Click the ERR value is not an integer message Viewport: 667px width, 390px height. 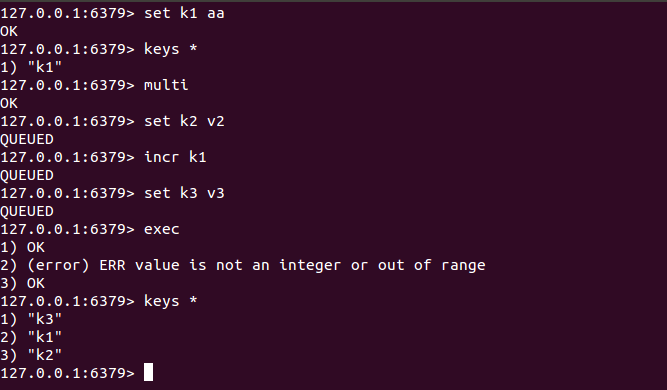(x=292, y=265)
